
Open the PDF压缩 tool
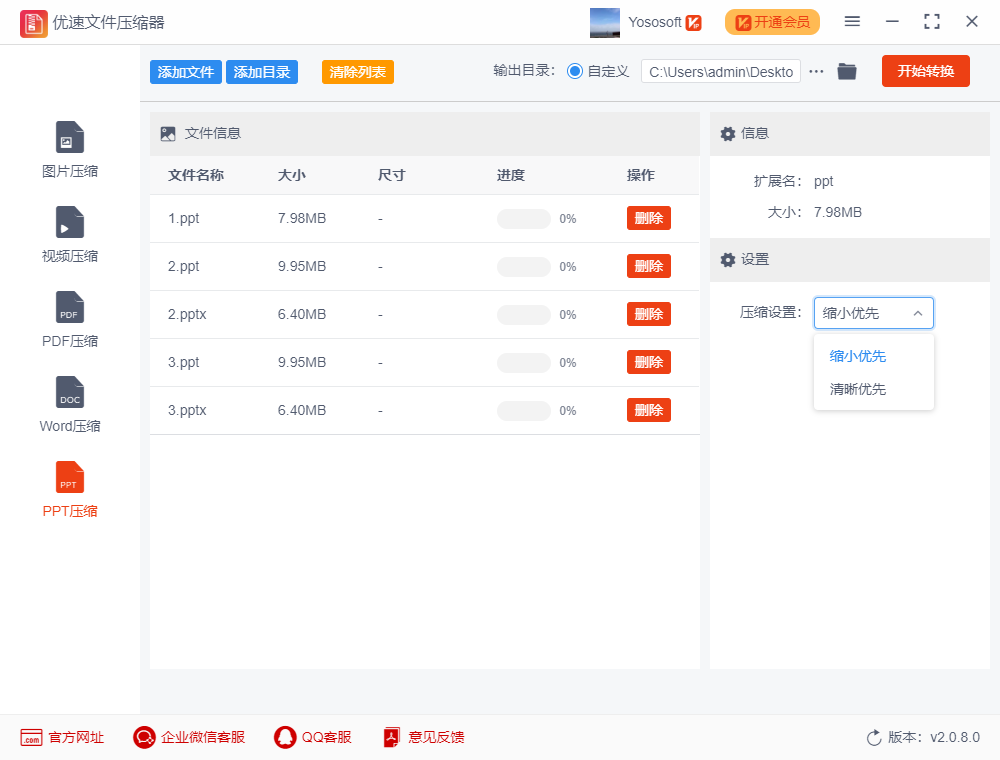(x=70, y=319)
